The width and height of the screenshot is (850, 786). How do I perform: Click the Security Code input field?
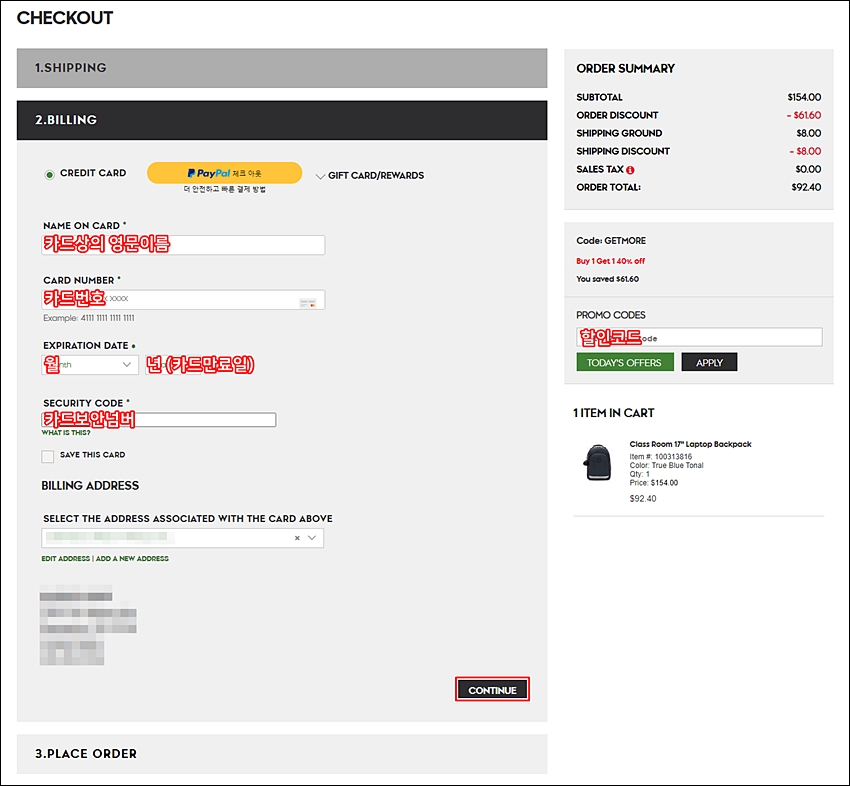[159, 420]
